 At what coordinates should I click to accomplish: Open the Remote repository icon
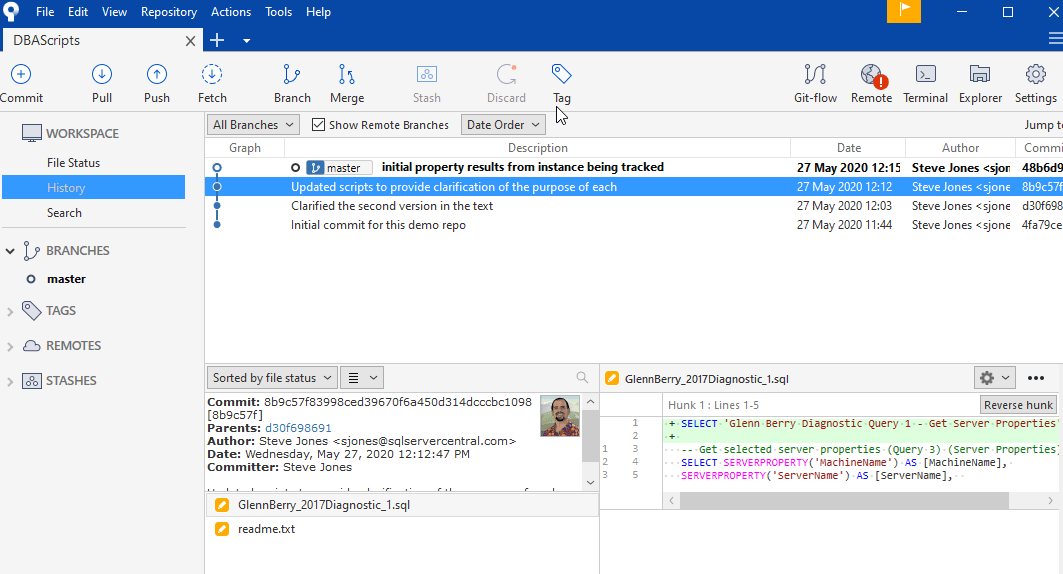871,83
